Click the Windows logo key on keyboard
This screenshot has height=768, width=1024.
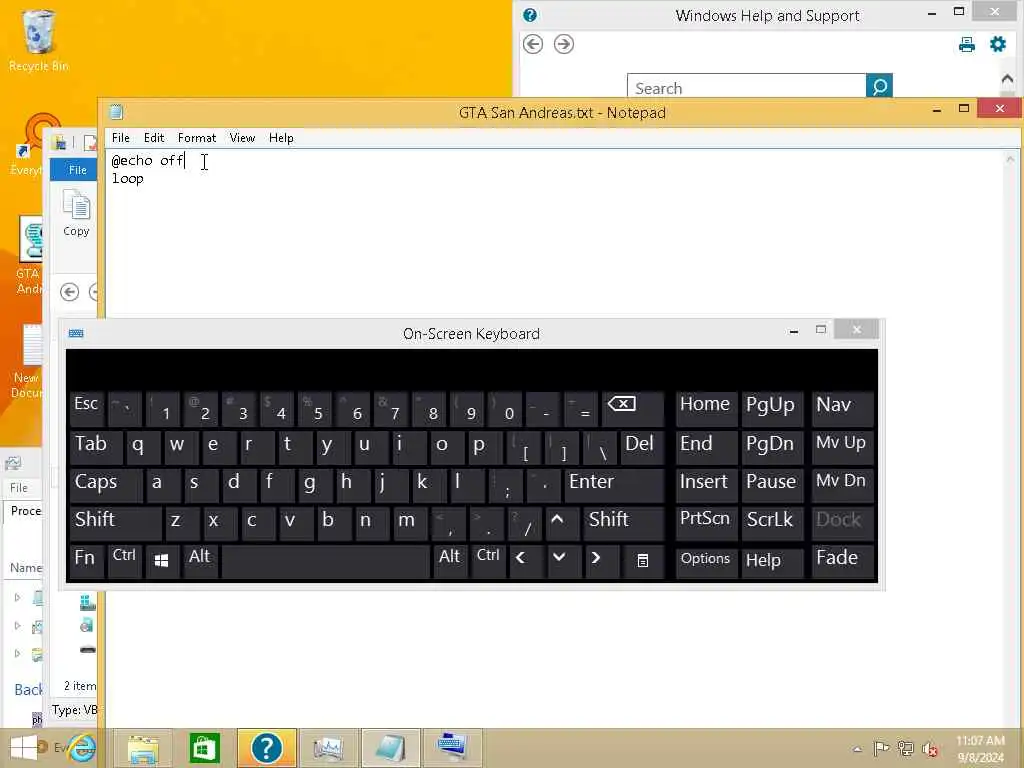pos(161,560)
